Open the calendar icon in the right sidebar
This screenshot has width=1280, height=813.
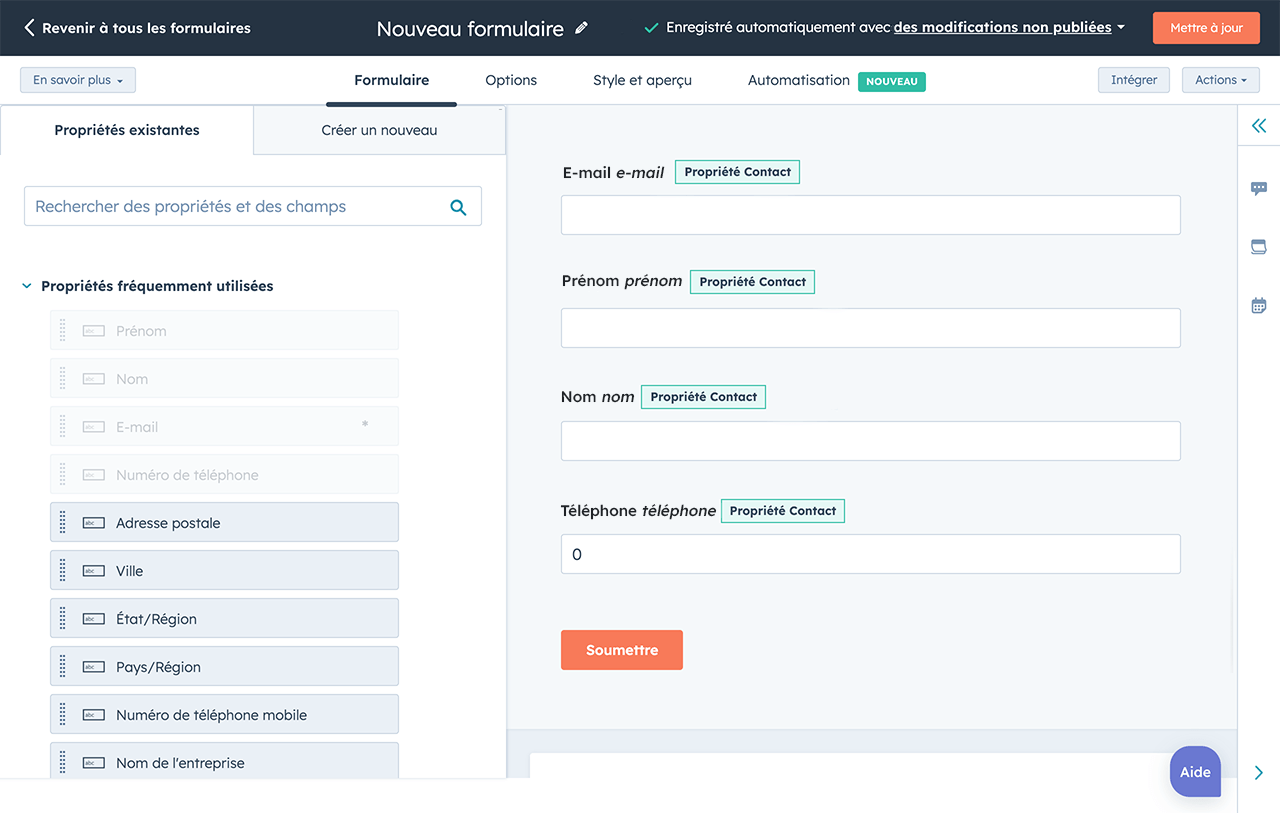click(x=1259, y=305)
